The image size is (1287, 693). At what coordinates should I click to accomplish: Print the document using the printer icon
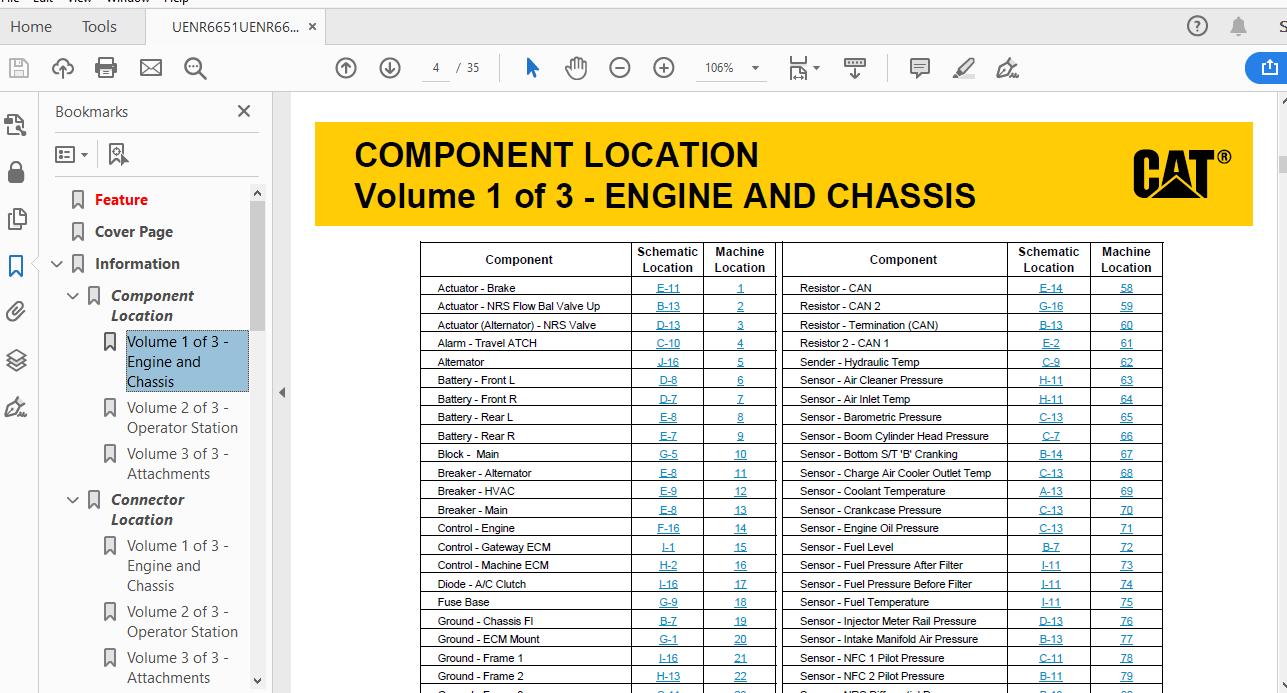(106, 68)
